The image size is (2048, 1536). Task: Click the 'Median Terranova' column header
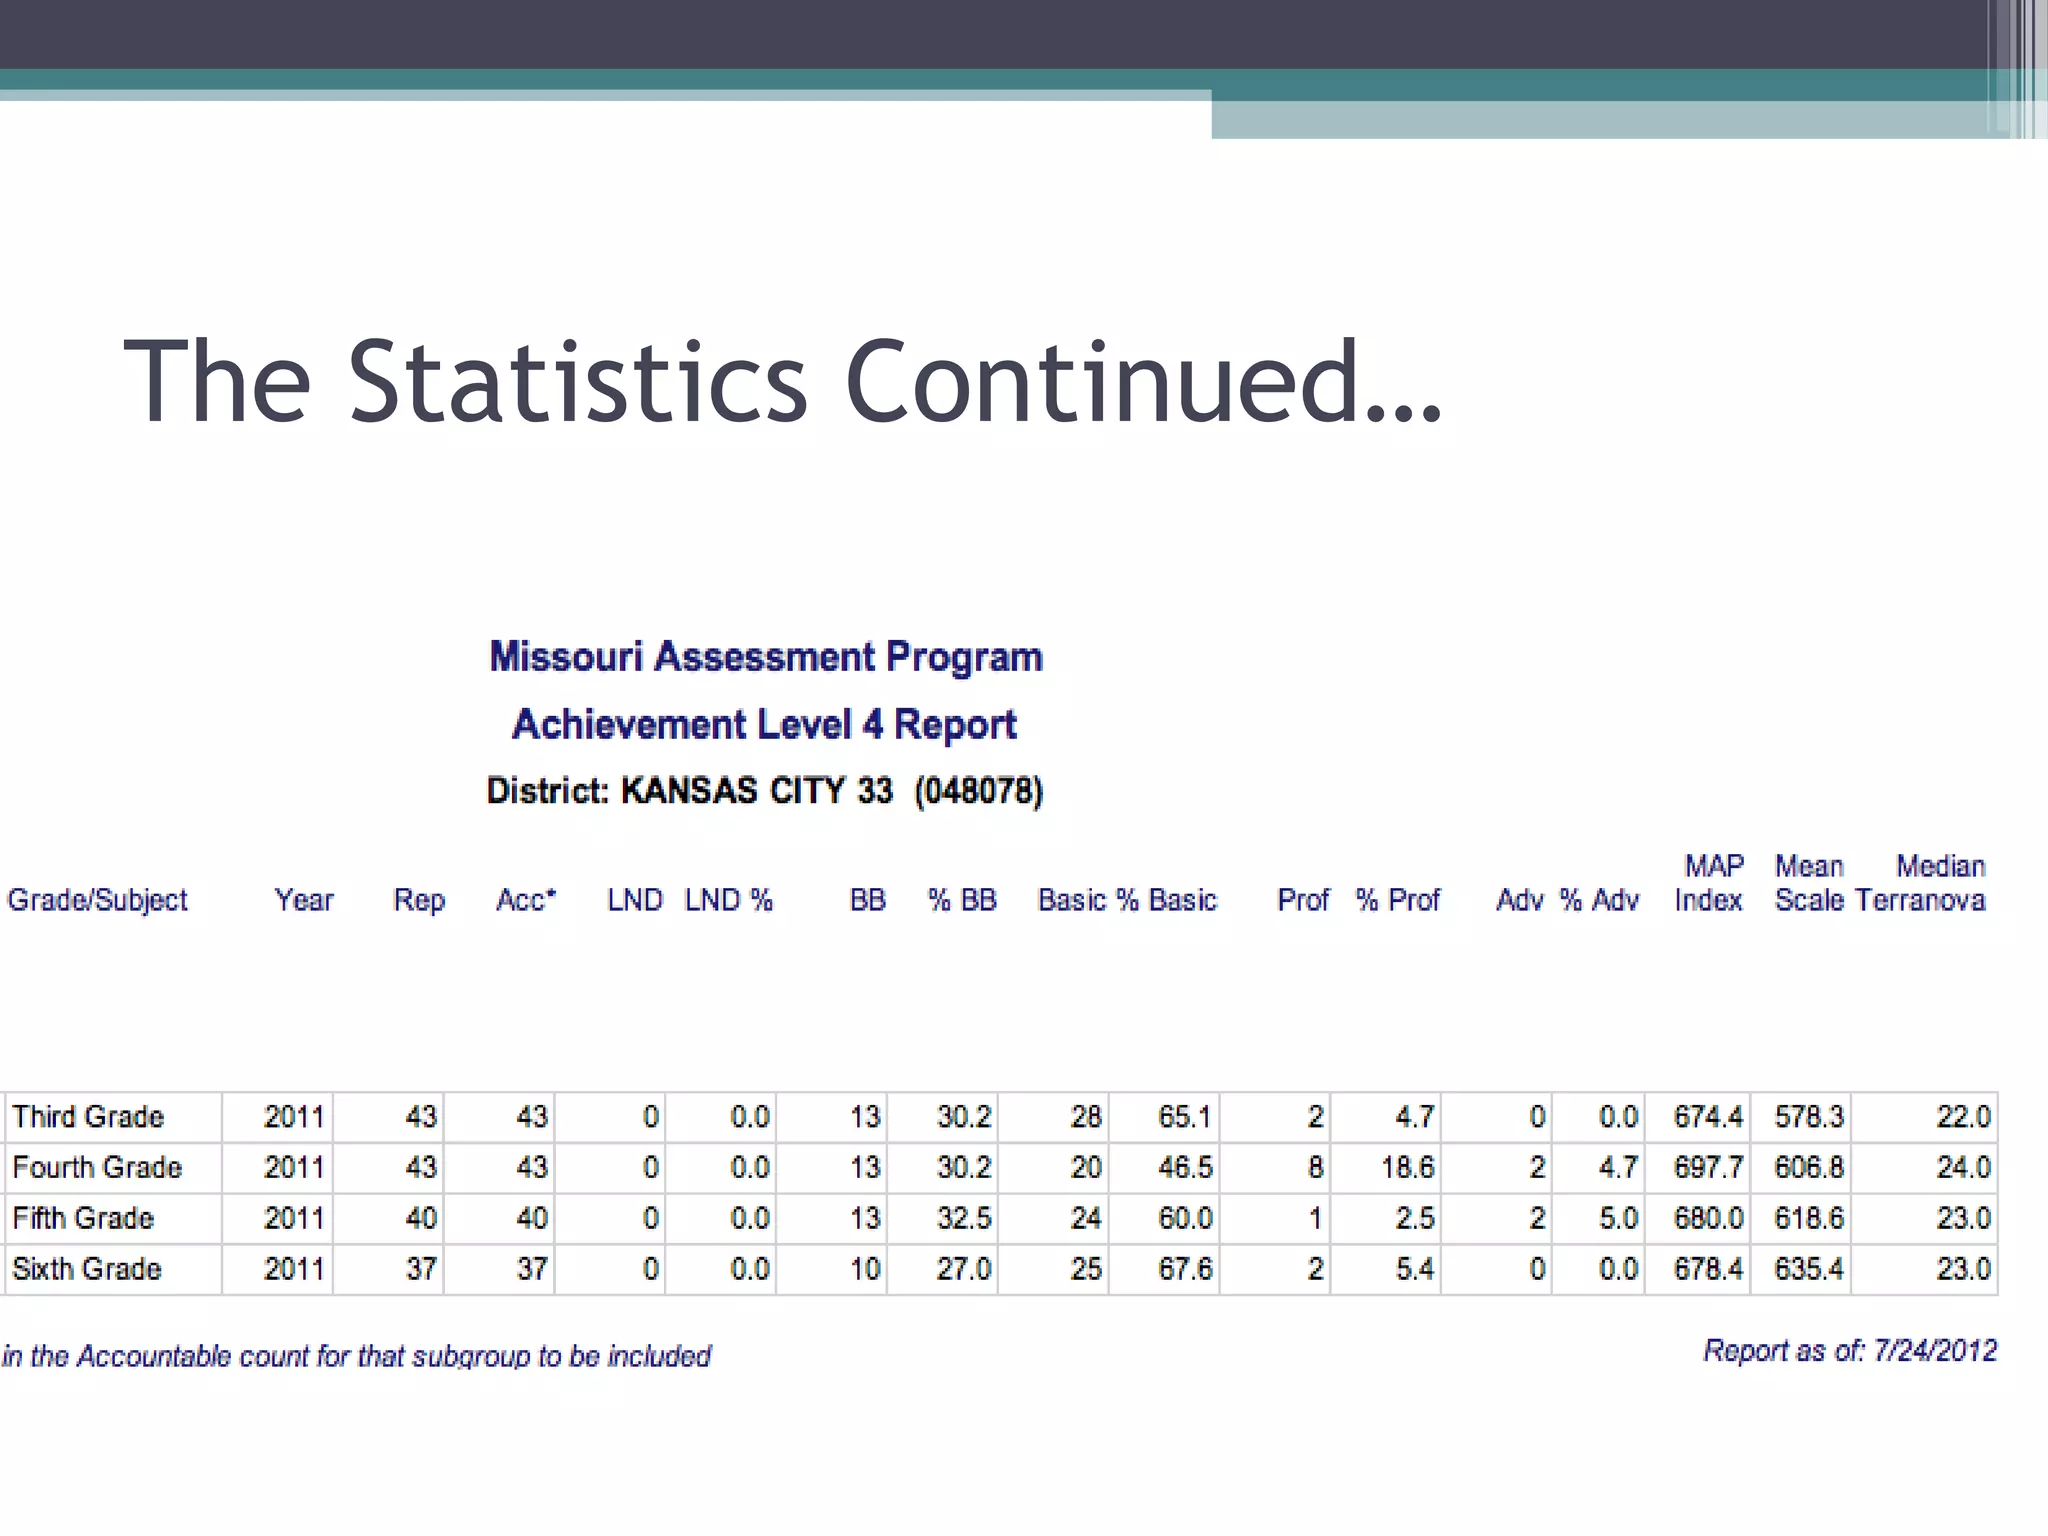[1920, 883]
